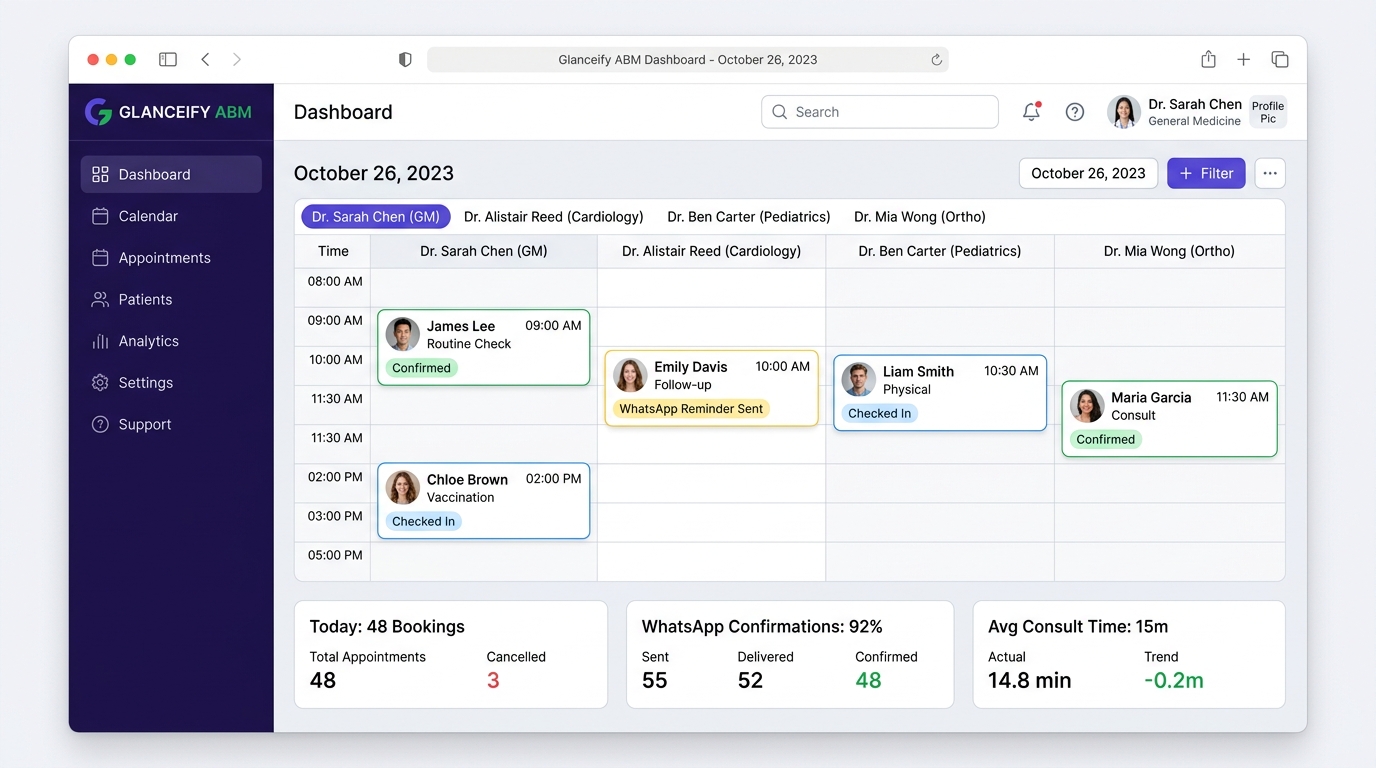
Task: Click James Lee's patient avatar
Action: point(403,334)
